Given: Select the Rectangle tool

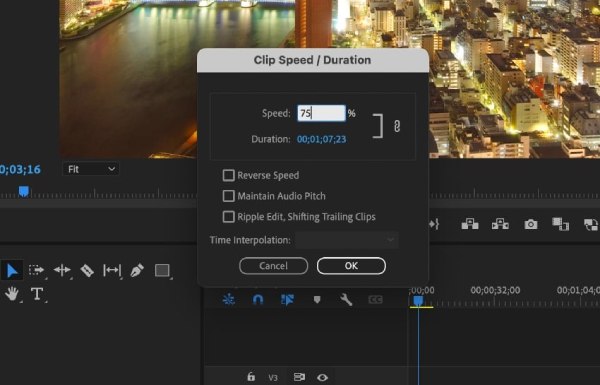Looking at the screenshot, I should tap(162, 270).
